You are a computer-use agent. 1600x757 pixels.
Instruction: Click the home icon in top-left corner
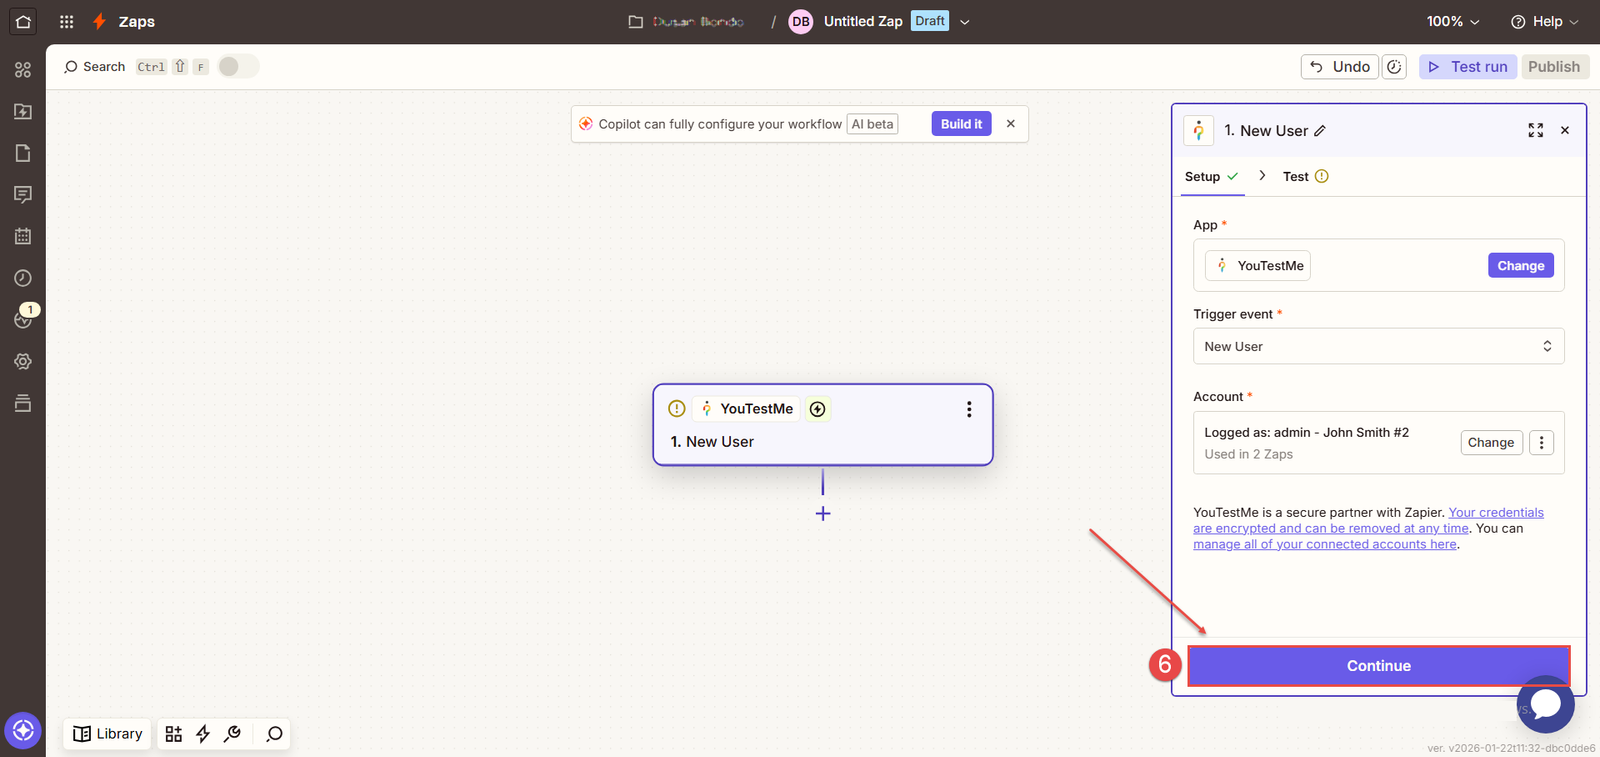(x=23, y=21)
